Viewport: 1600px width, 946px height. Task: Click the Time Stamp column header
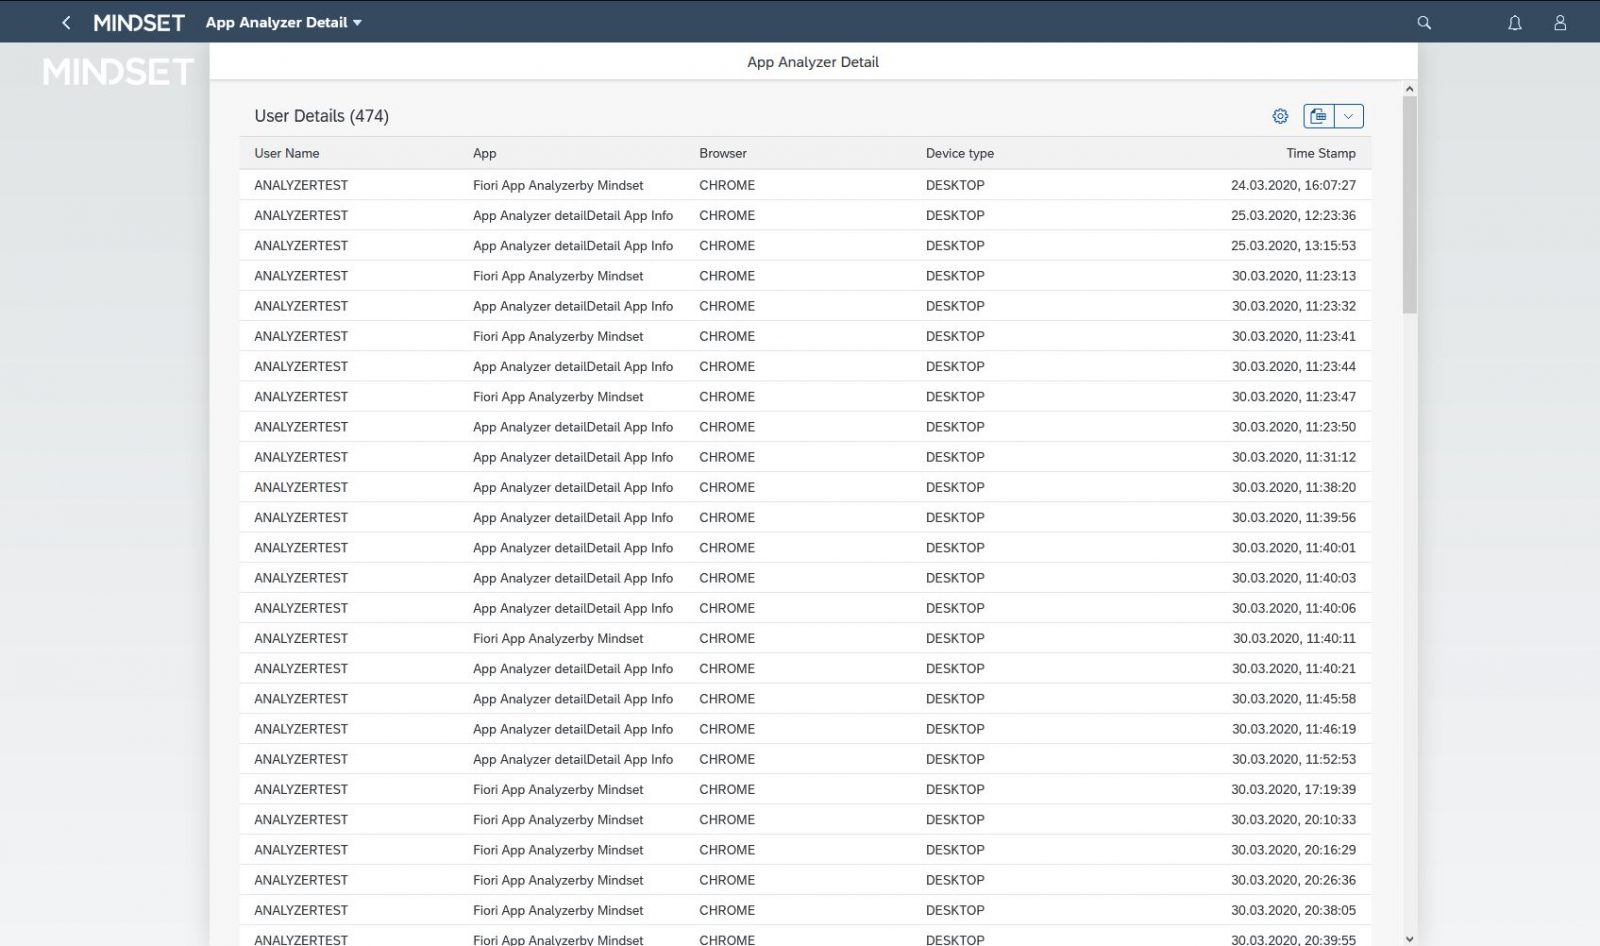click(1321, 153)
